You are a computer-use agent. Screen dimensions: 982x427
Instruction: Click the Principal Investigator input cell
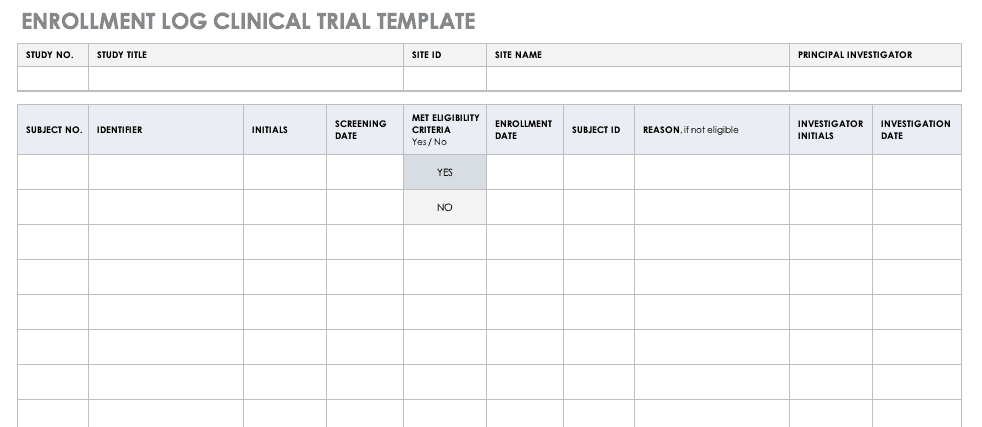[x=875, y=79]
